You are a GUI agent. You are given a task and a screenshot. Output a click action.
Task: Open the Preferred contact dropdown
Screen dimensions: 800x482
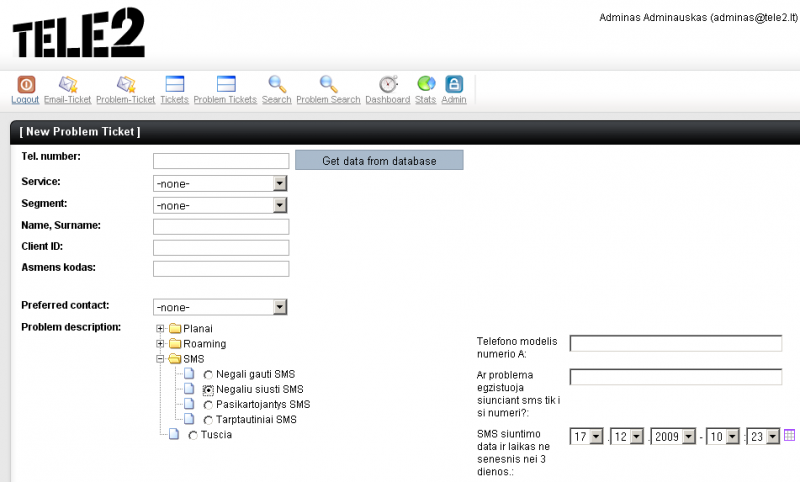point(220,307)
